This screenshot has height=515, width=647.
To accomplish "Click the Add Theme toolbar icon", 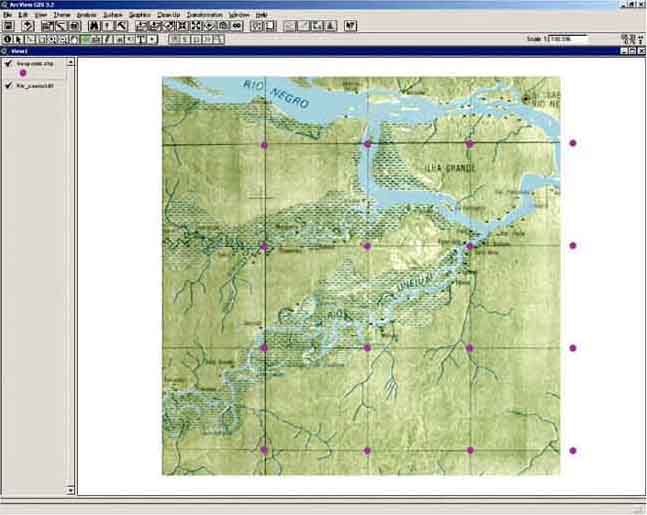I will click(x=28, y=25).
